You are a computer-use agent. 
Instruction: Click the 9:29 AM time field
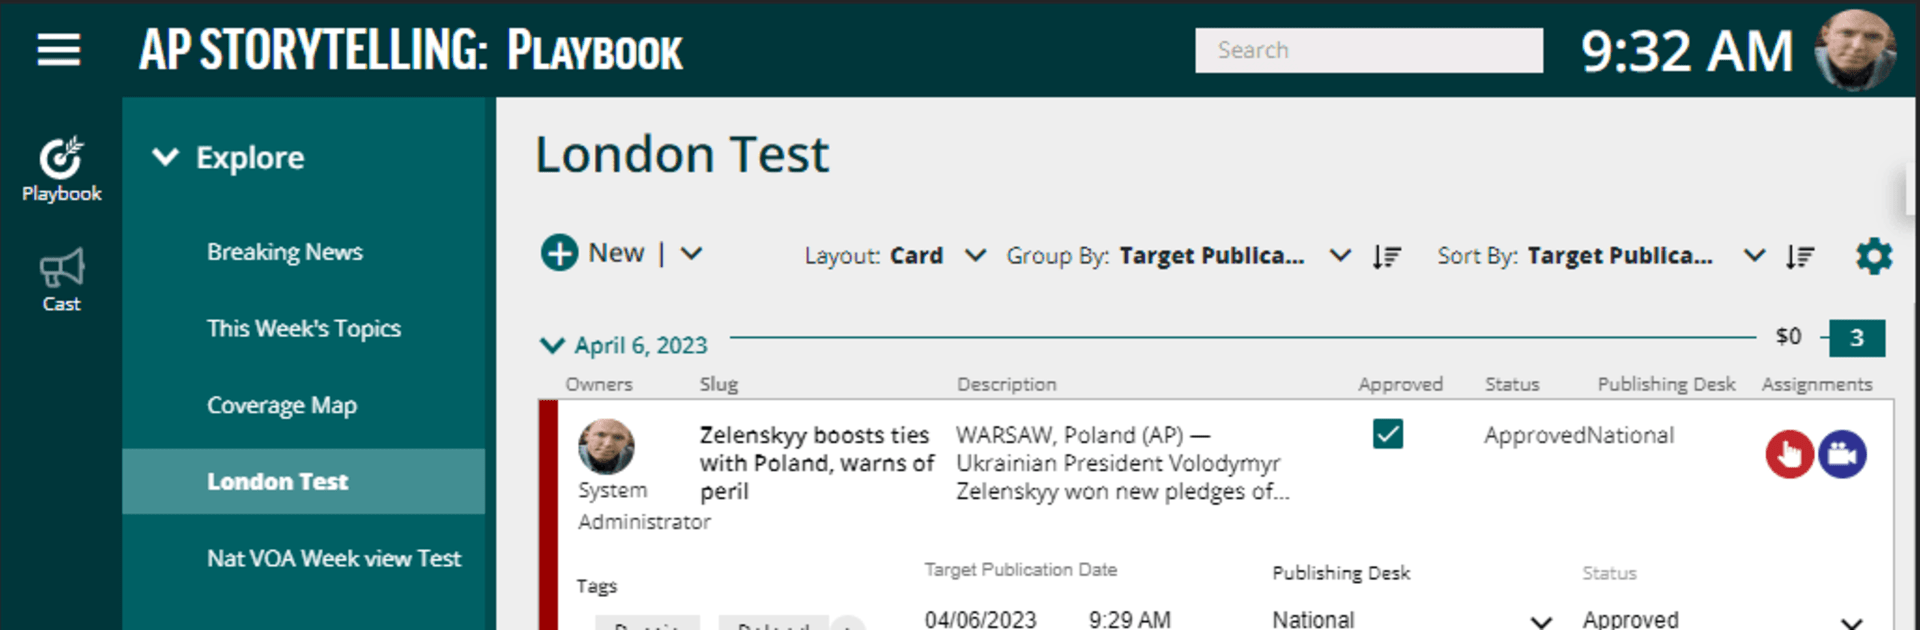click(1130, 619)
